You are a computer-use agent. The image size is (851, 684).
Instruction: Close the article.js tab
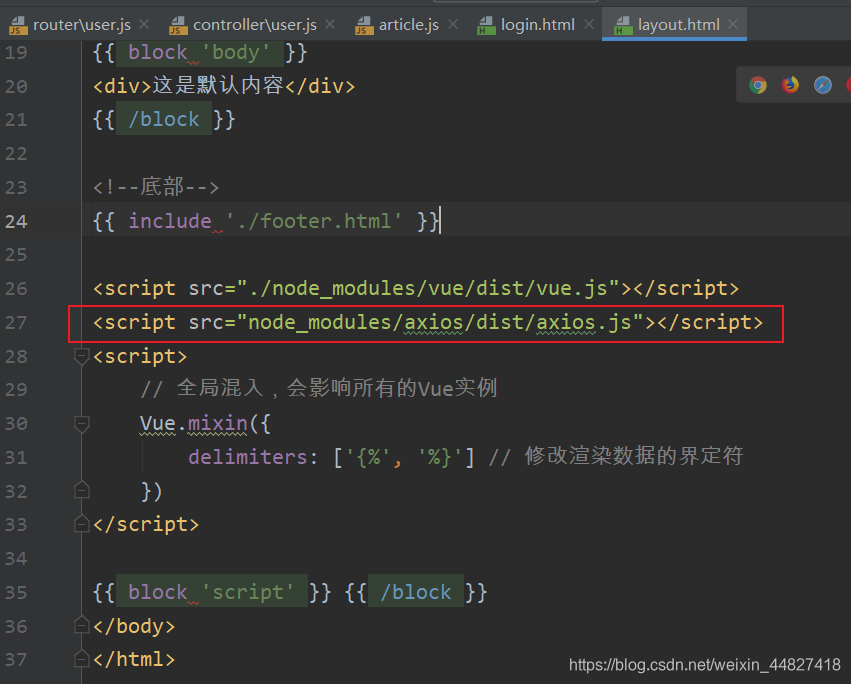(453, 24)
